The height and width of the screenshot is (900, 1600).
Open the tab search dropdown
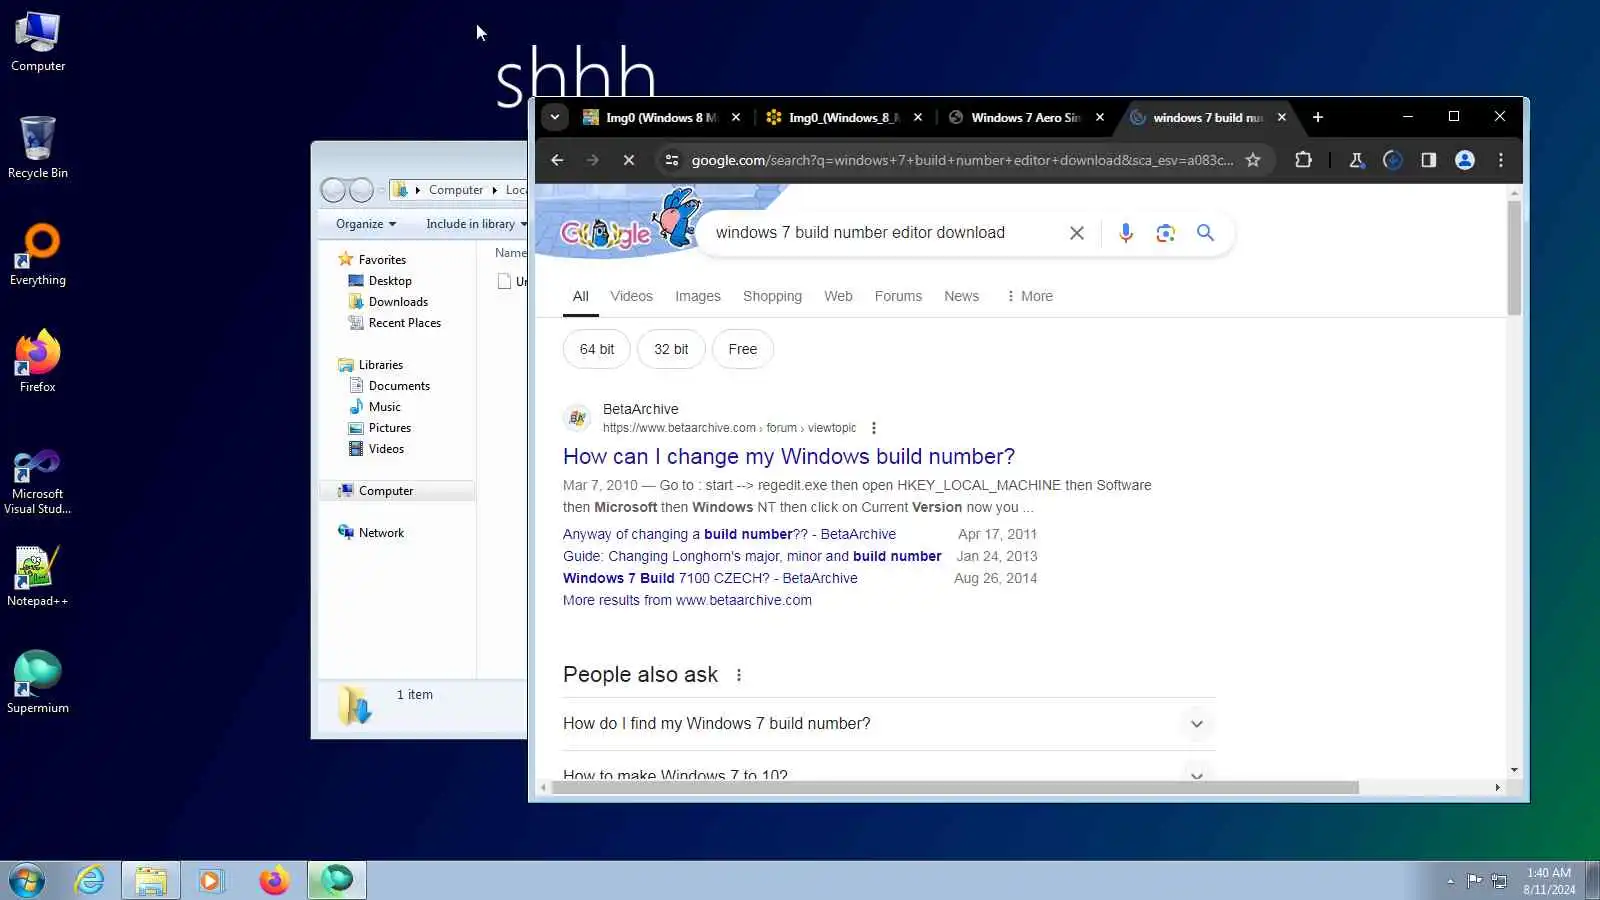554,117
